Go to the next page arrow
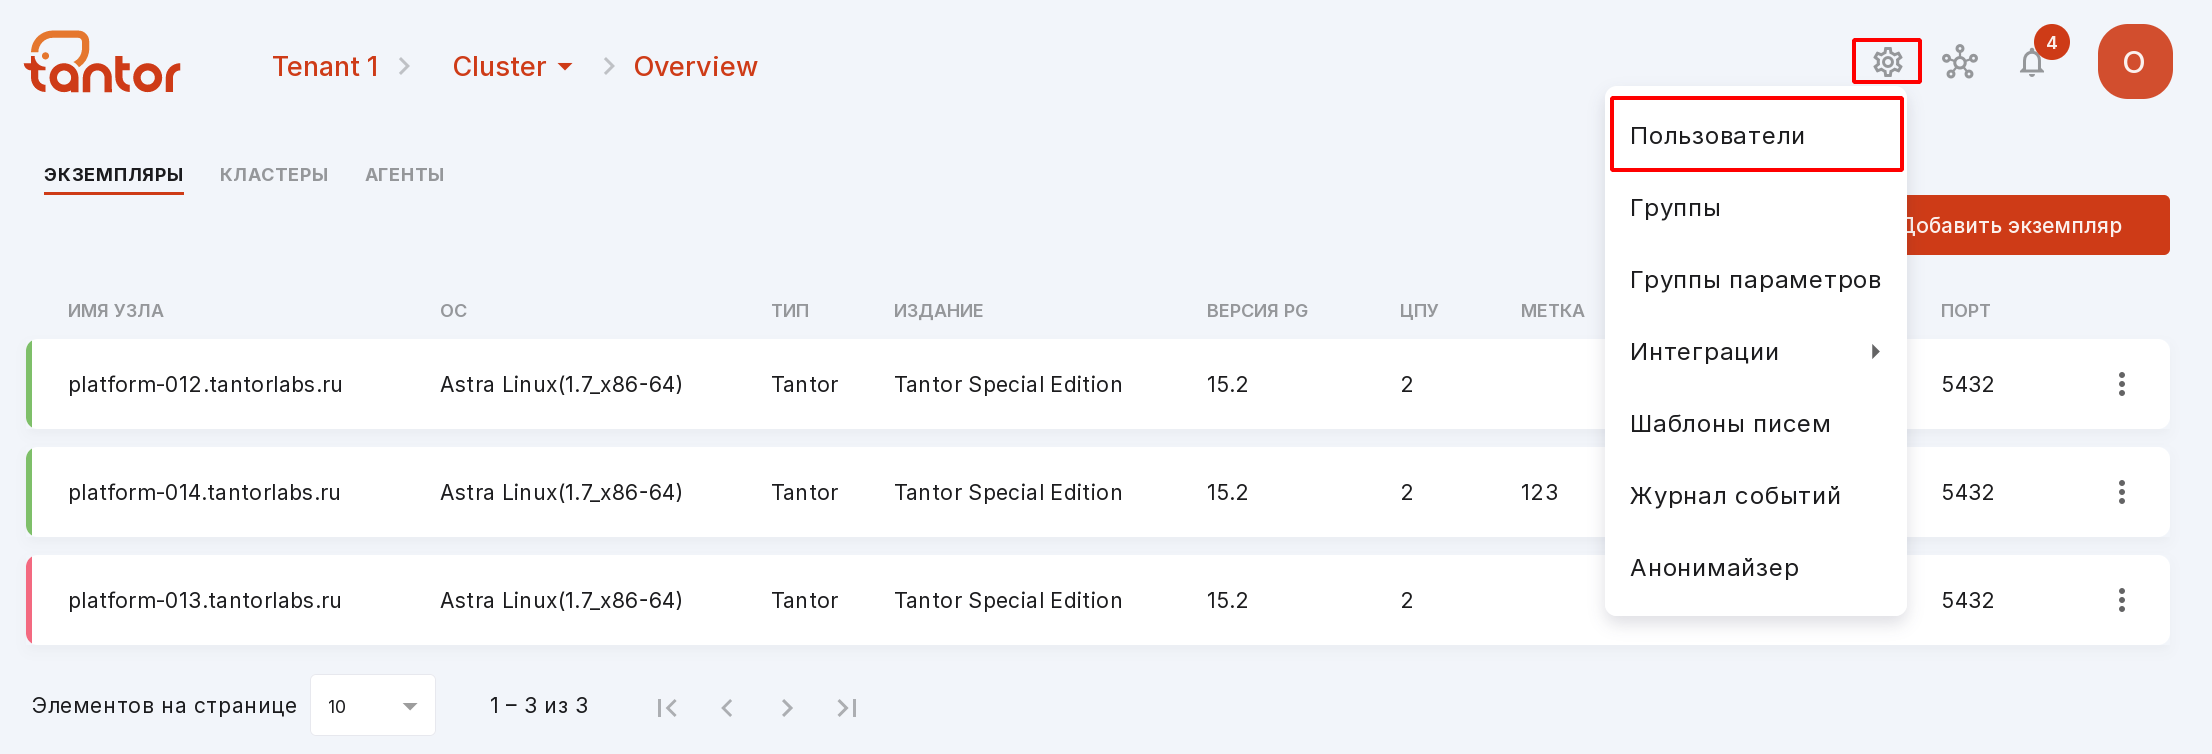This screenshot has height=754, width=2212. pyautogui.click(x=787, y=708)
